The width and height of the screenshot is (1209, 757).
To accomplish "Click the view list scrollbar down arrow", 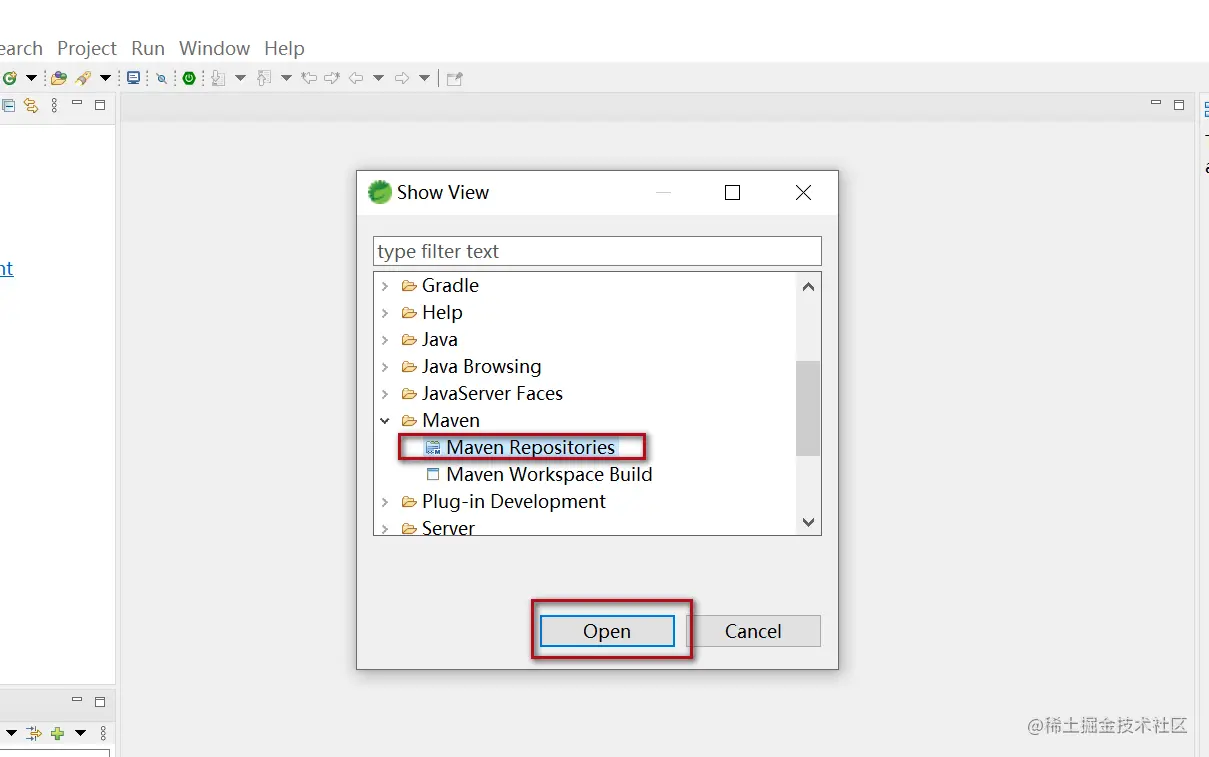I will 809,522.
